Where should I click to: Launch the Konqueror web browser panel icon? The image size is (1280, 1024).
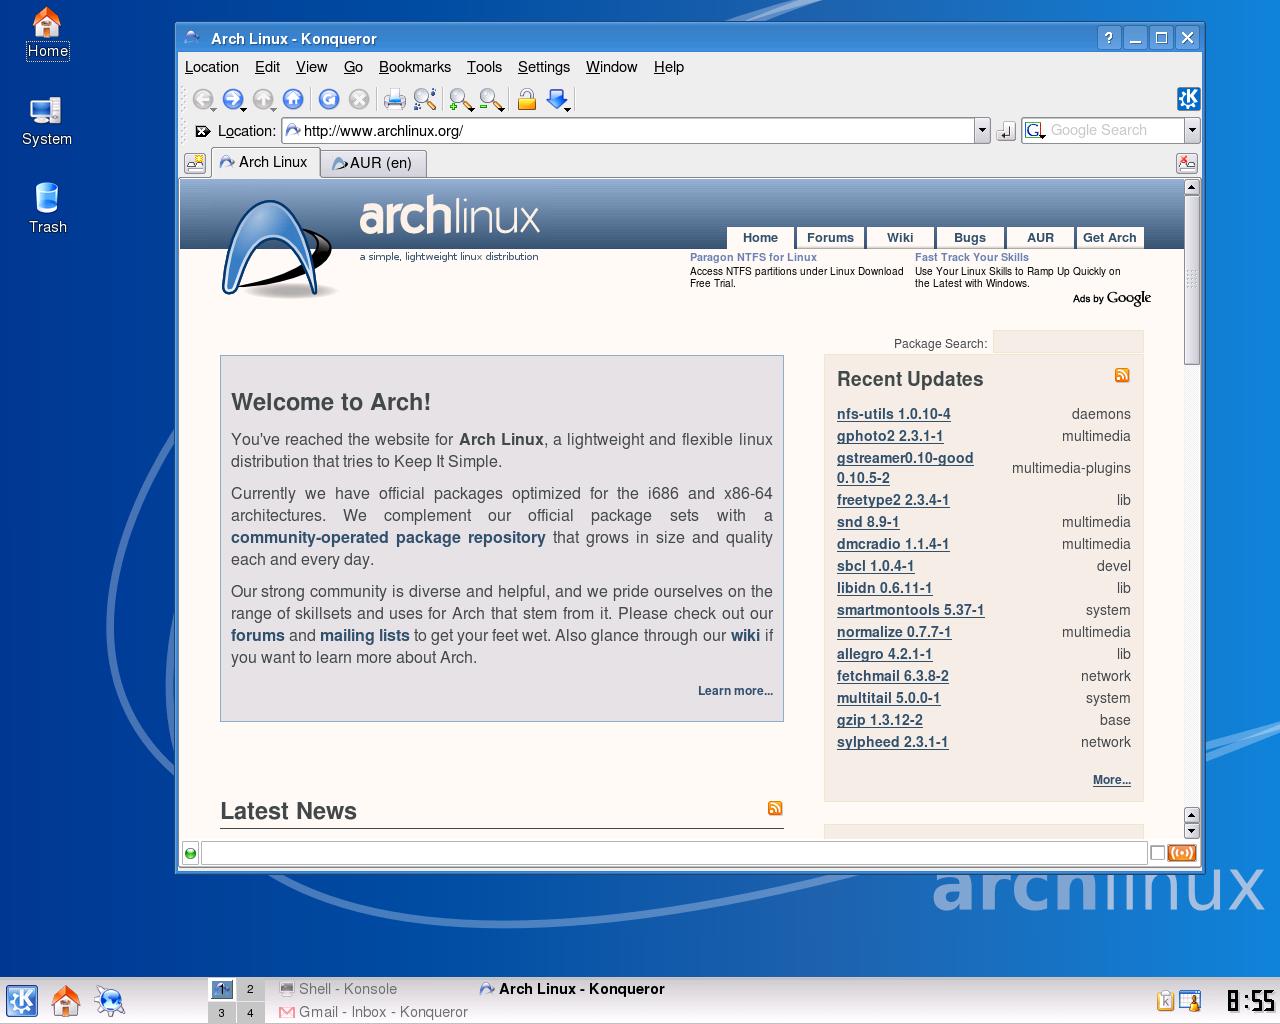point(110,1000)
